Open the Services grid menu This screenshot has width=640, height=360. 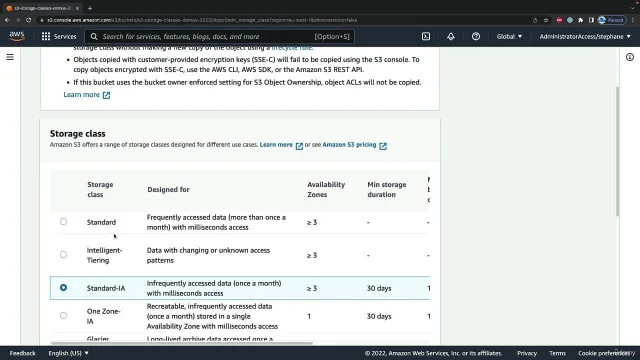[46, 36]
